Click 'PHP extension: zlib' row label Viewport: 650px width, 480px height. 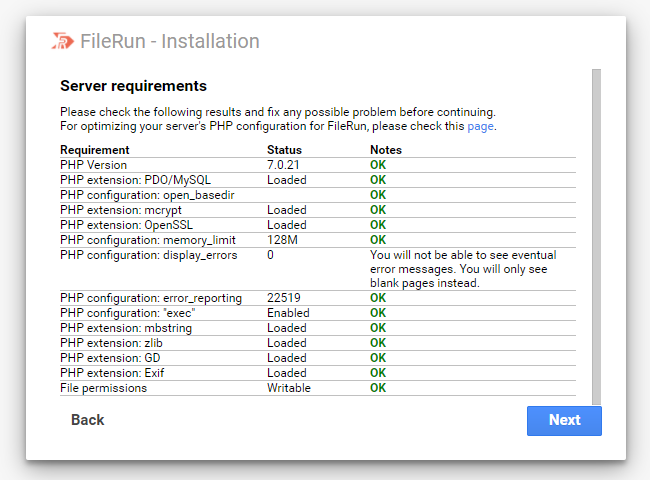(x=112, y=343)
